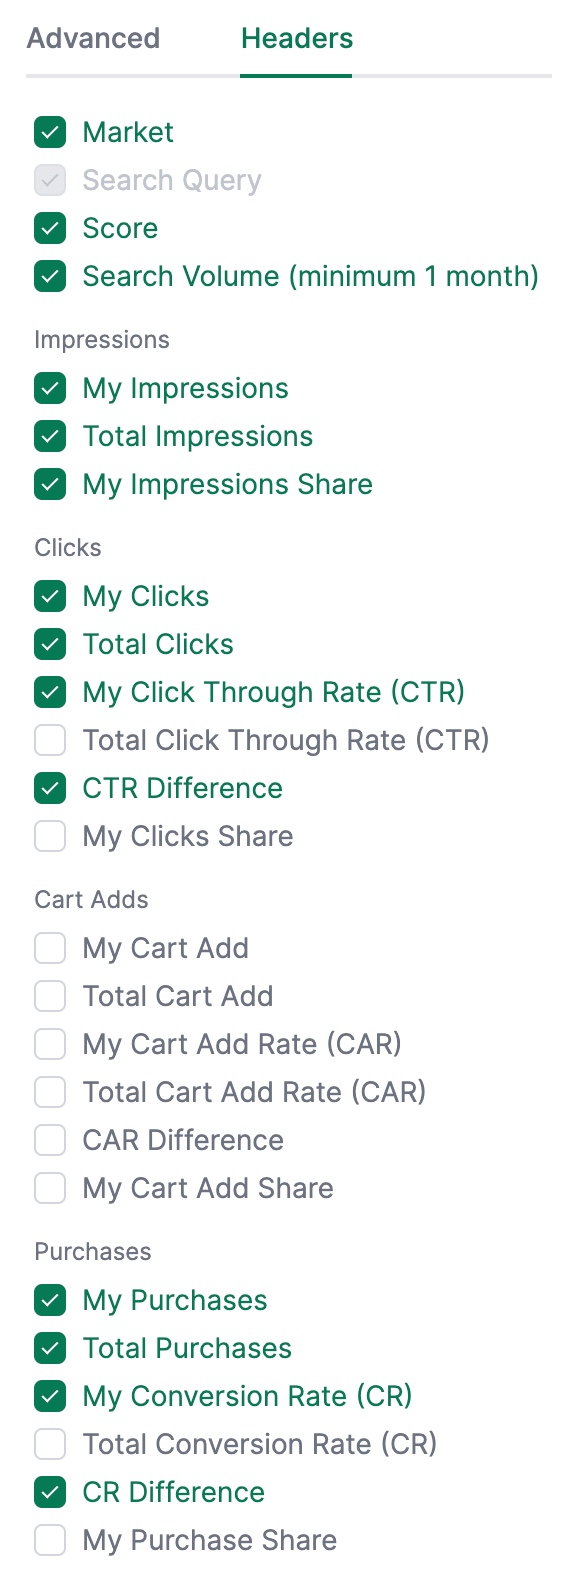Viewport: 574px width, 1590px height.
Task: Switch to the Advanced tab
Action: point(93,39)
